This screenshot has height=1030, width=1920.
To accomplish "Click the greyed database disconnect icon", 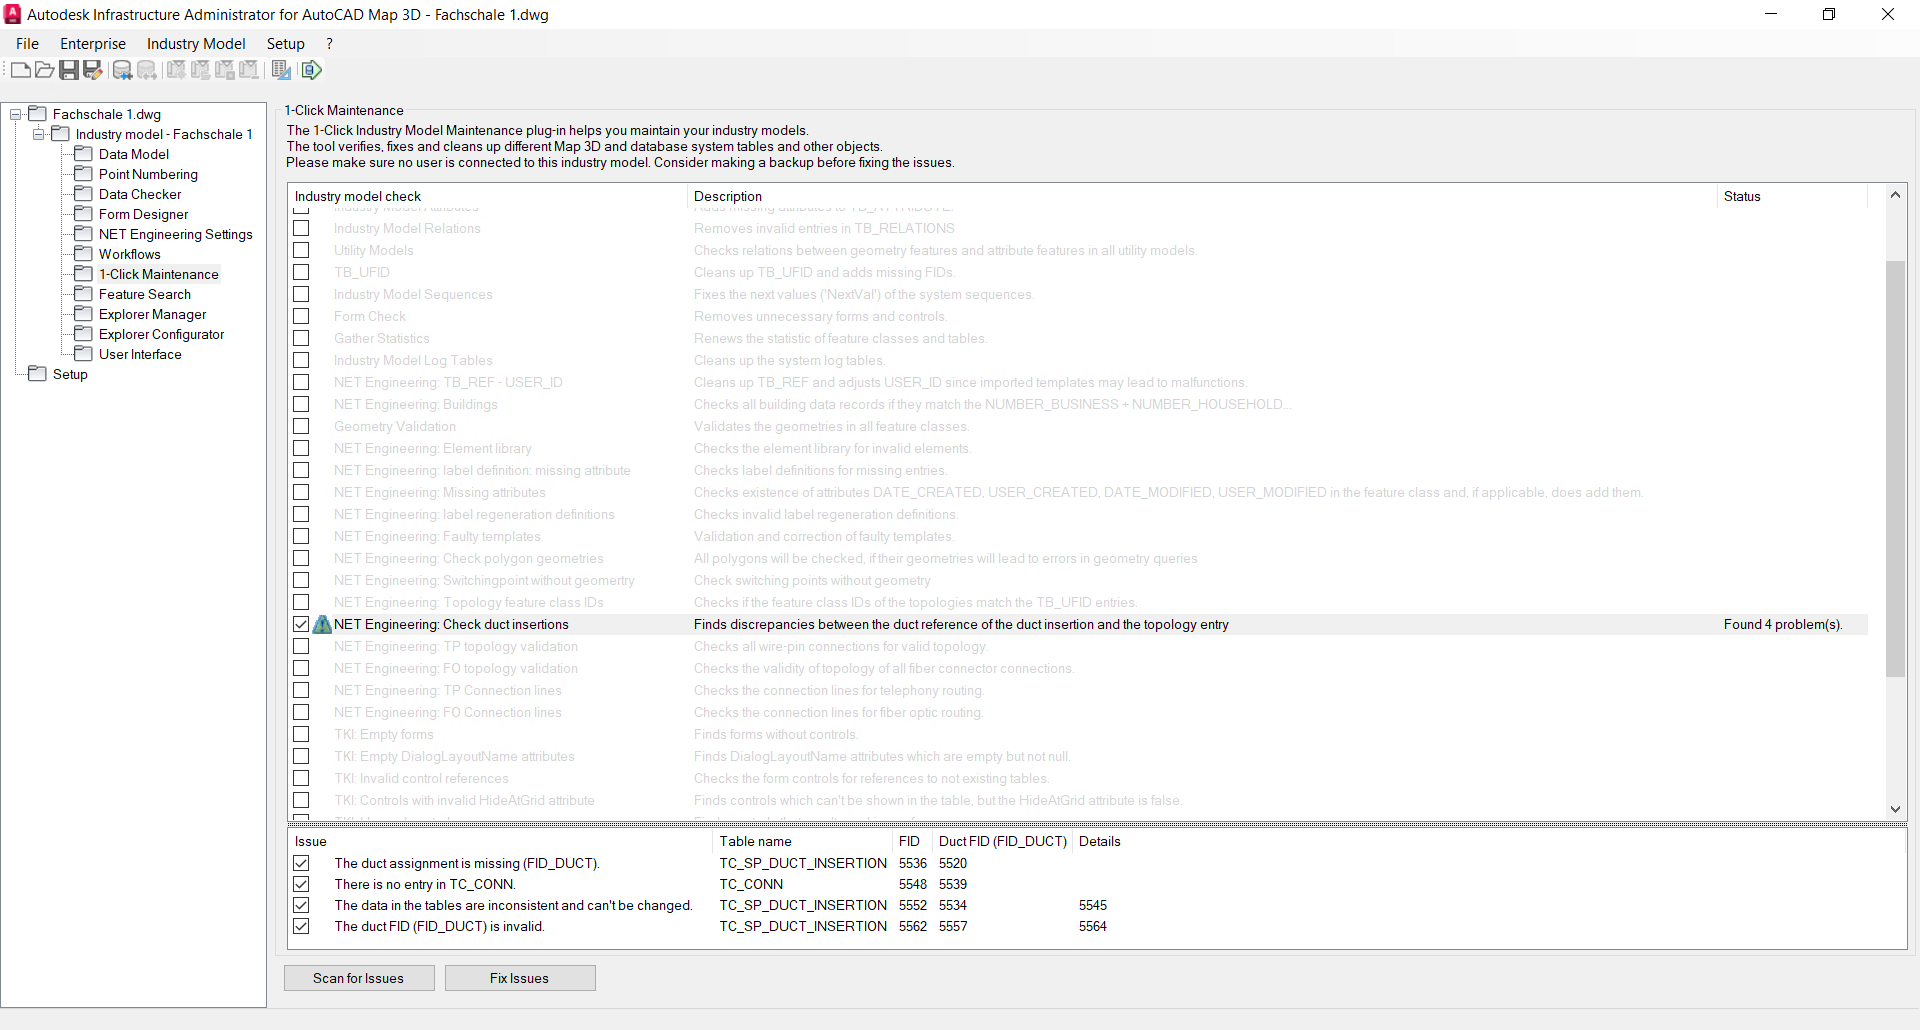I will (147, 70).
